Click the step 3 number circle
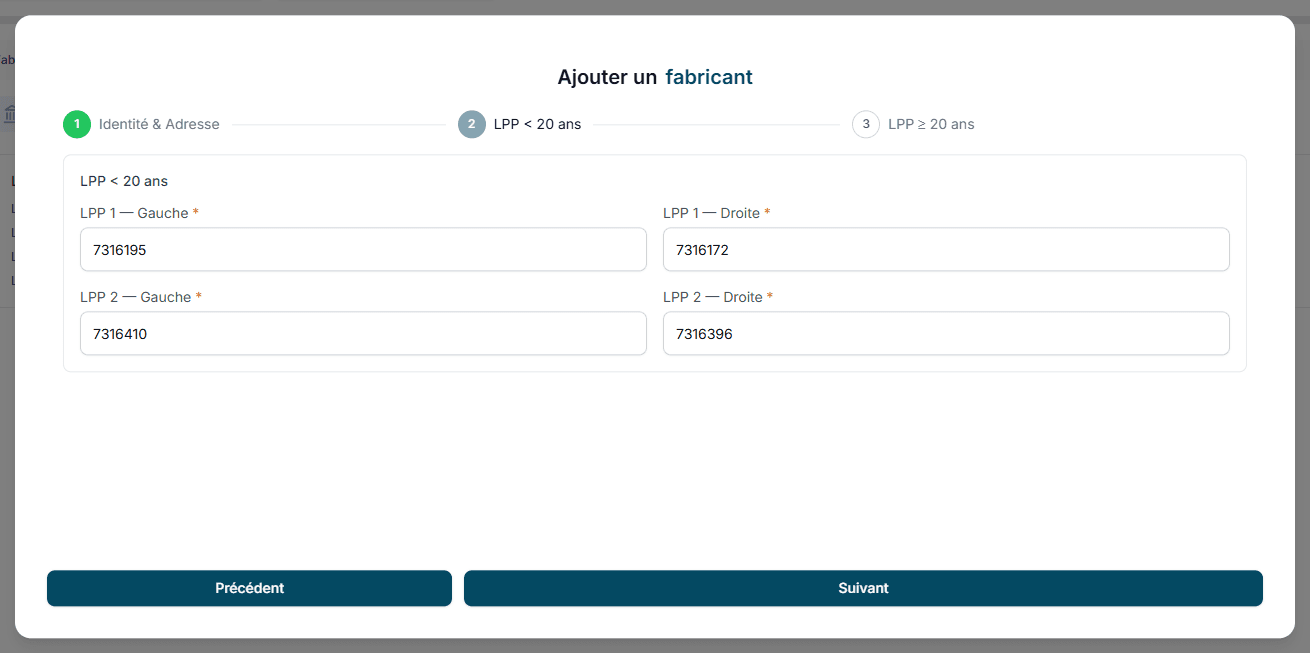Screen dimensions: 1310x653 point(866,124)
